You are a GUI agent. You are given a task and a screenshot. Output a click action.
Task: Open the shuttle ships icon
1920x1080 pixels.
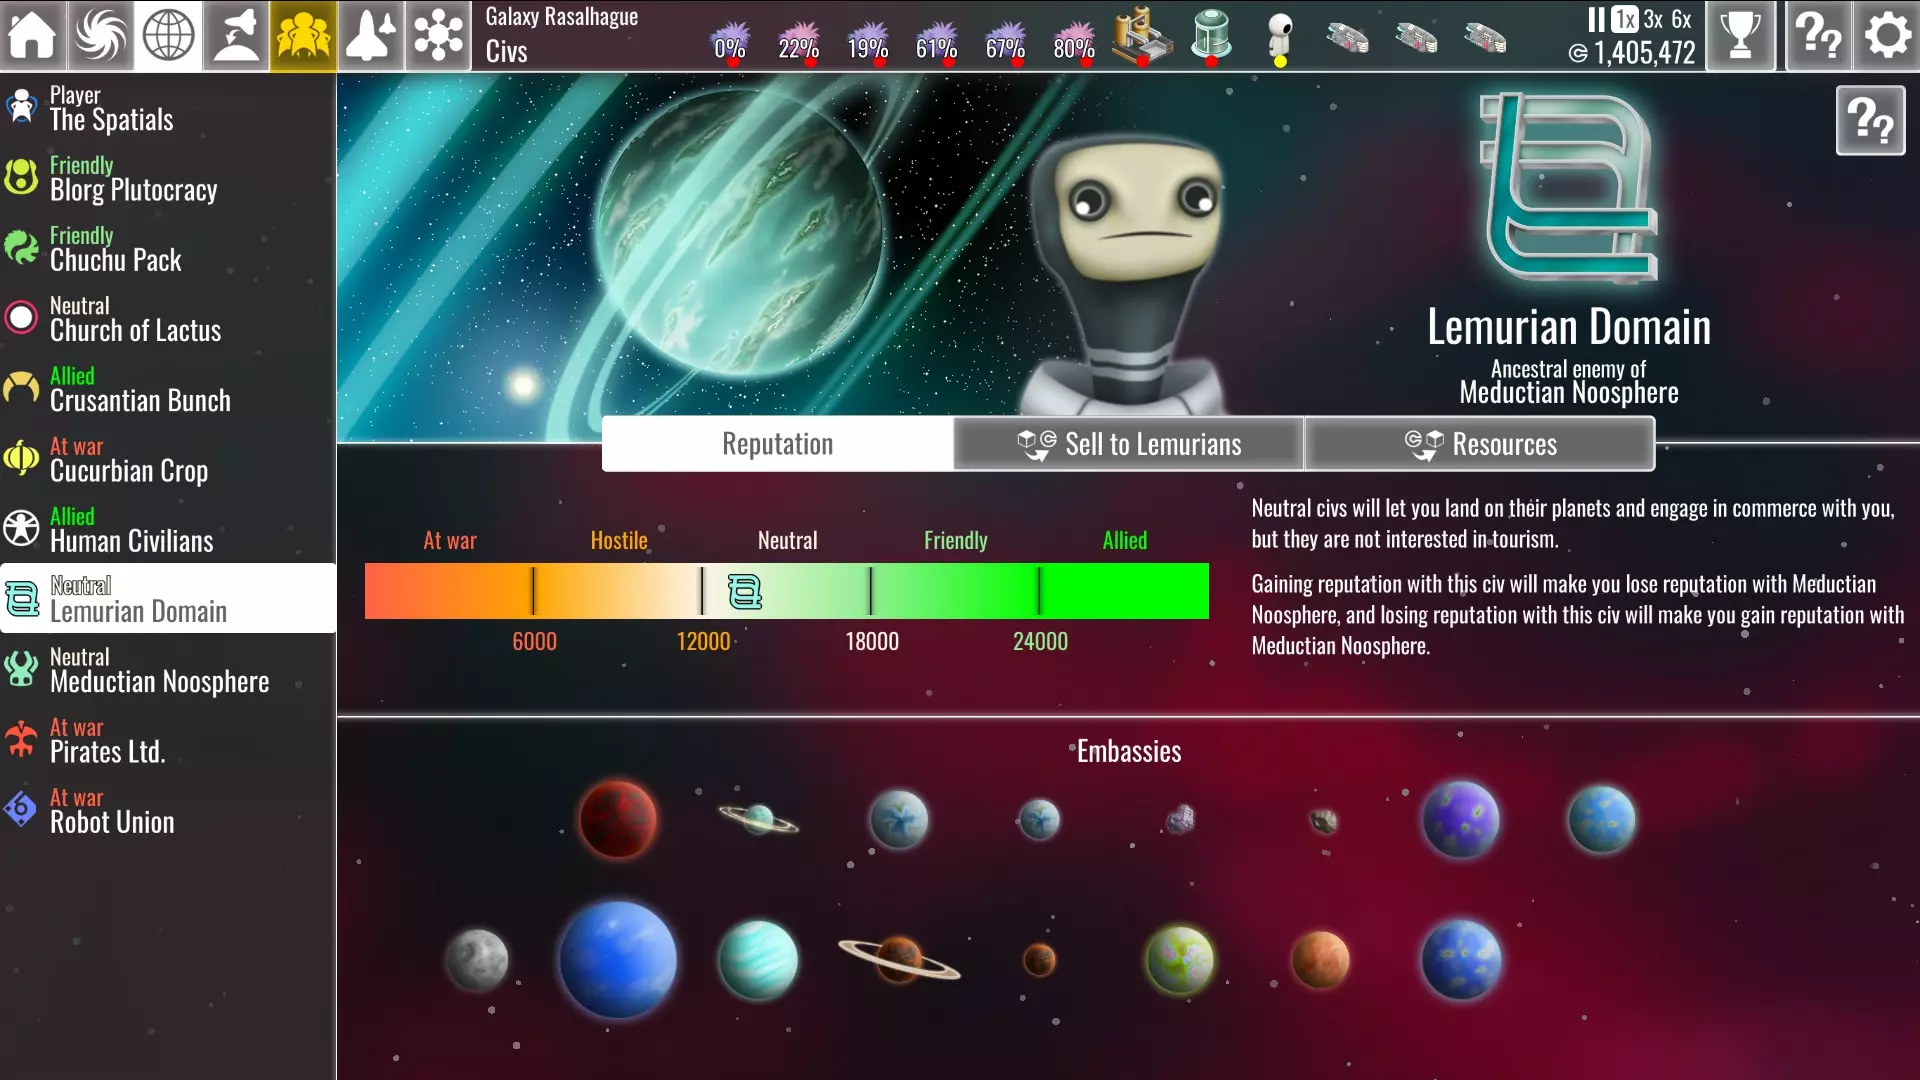[370, 36]
